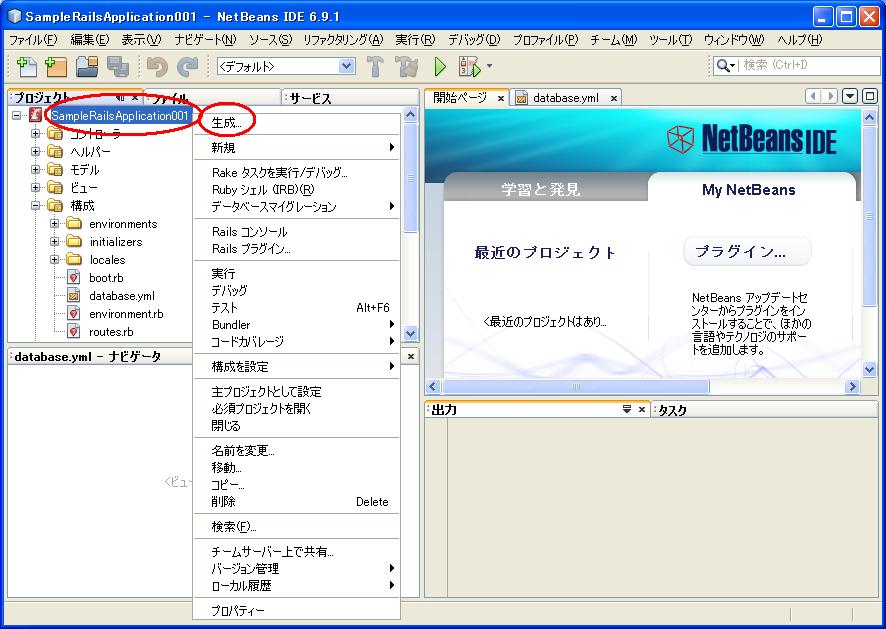This screenshot has height=629, width=886.
Task: Choose Rails コンソール menu item
Action: tap(297, 232)
